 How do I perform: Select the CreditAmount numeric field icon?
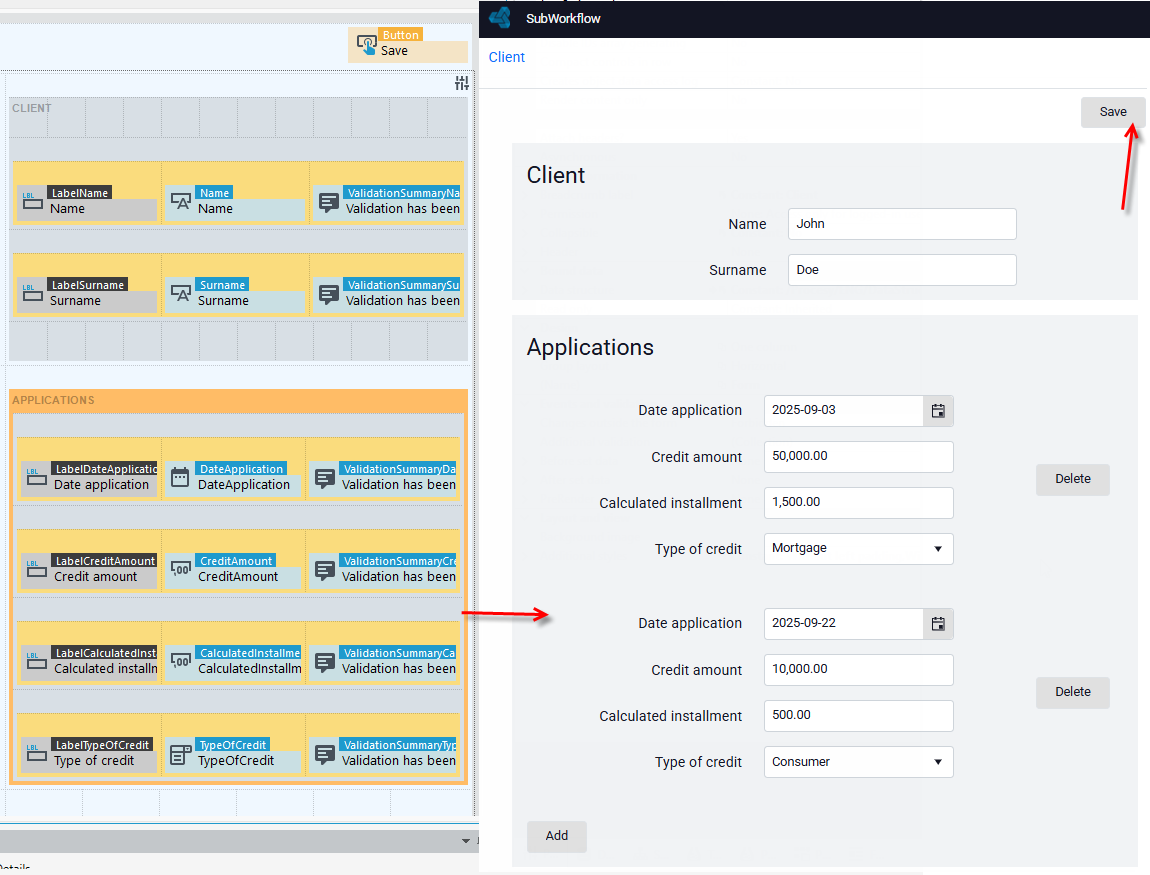point(180,568)
